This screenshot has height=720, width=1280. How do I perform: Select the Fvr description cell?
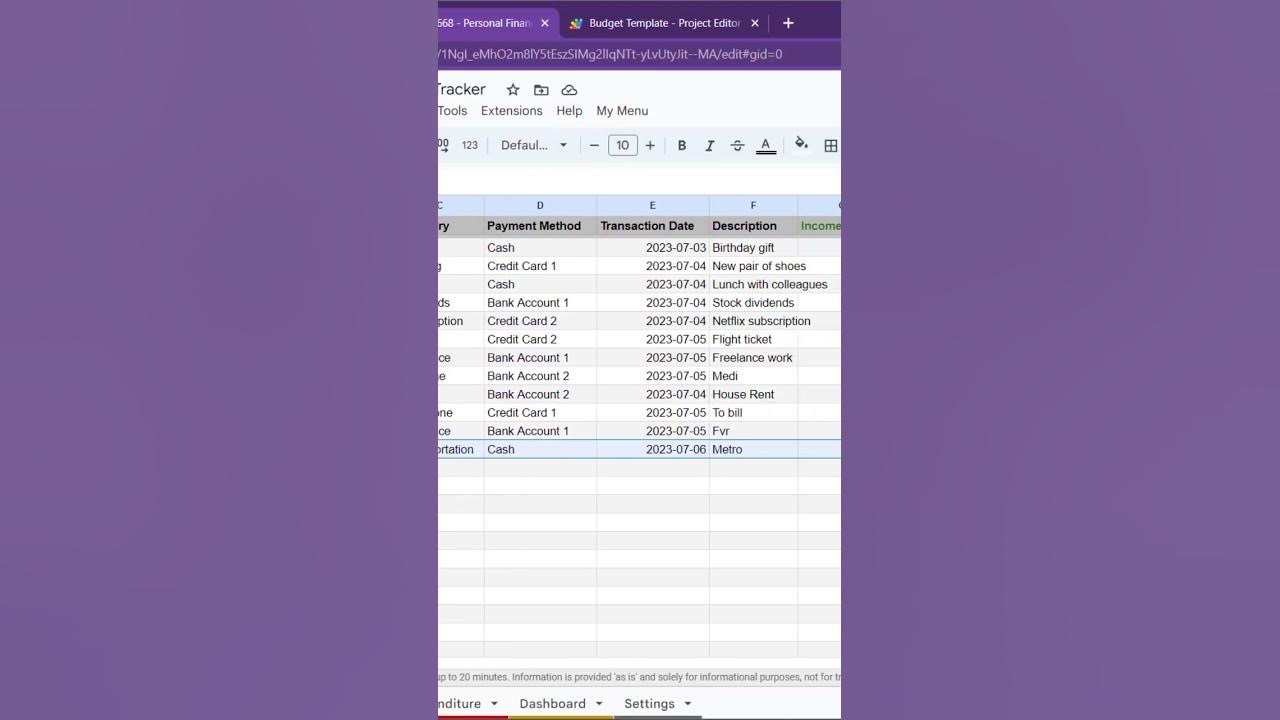(753, 431)
